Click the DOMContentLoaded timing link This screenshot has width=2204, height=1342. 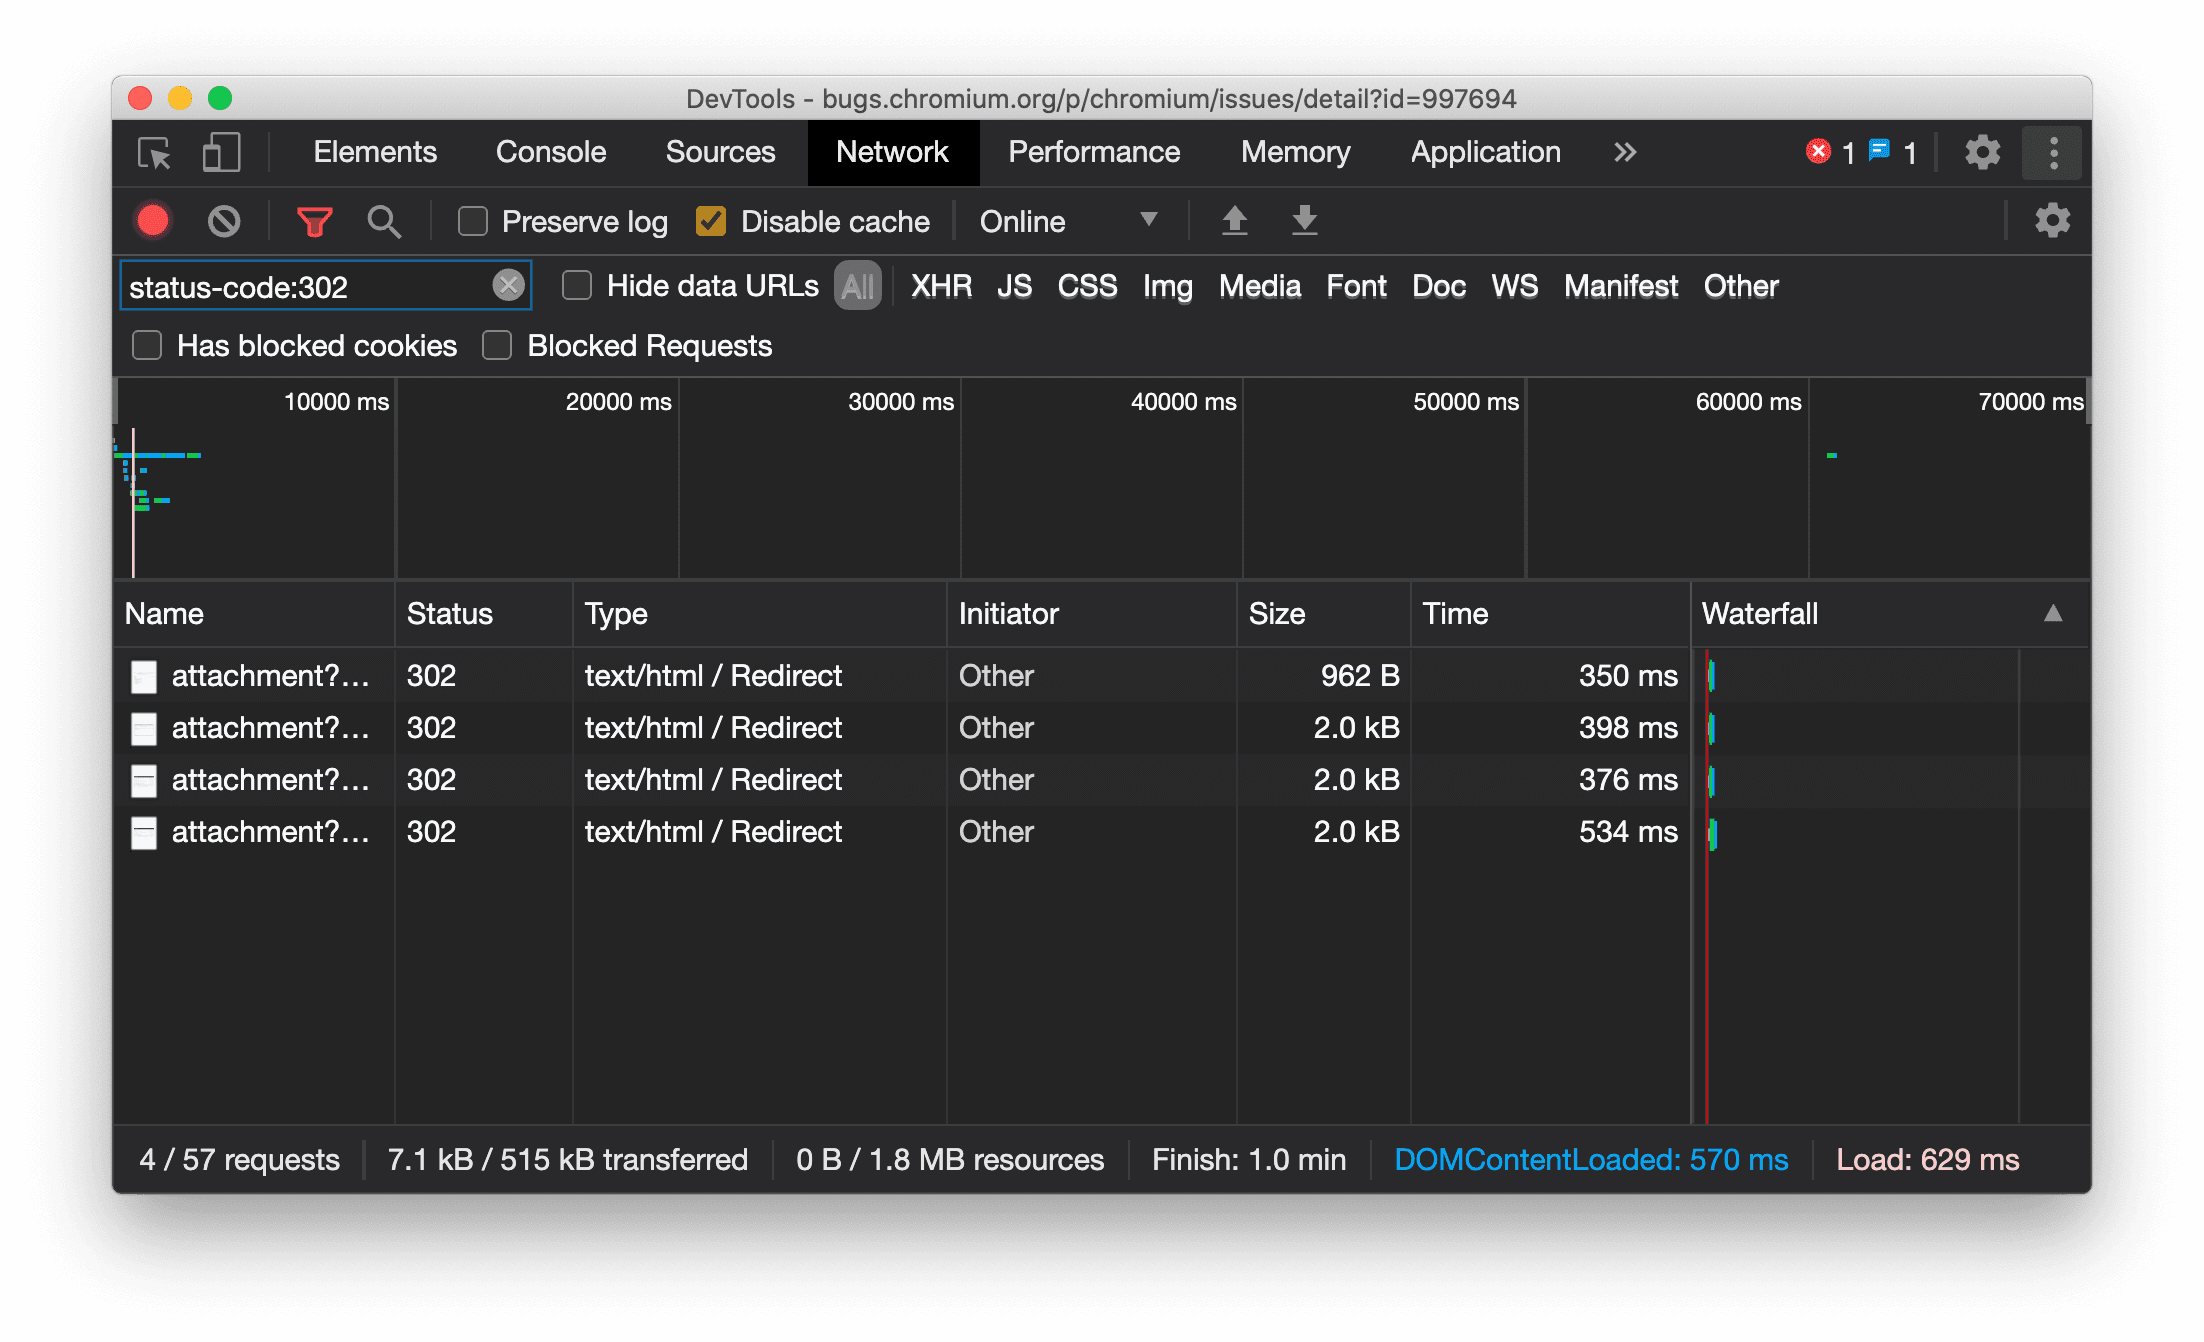(1590, 1162)
